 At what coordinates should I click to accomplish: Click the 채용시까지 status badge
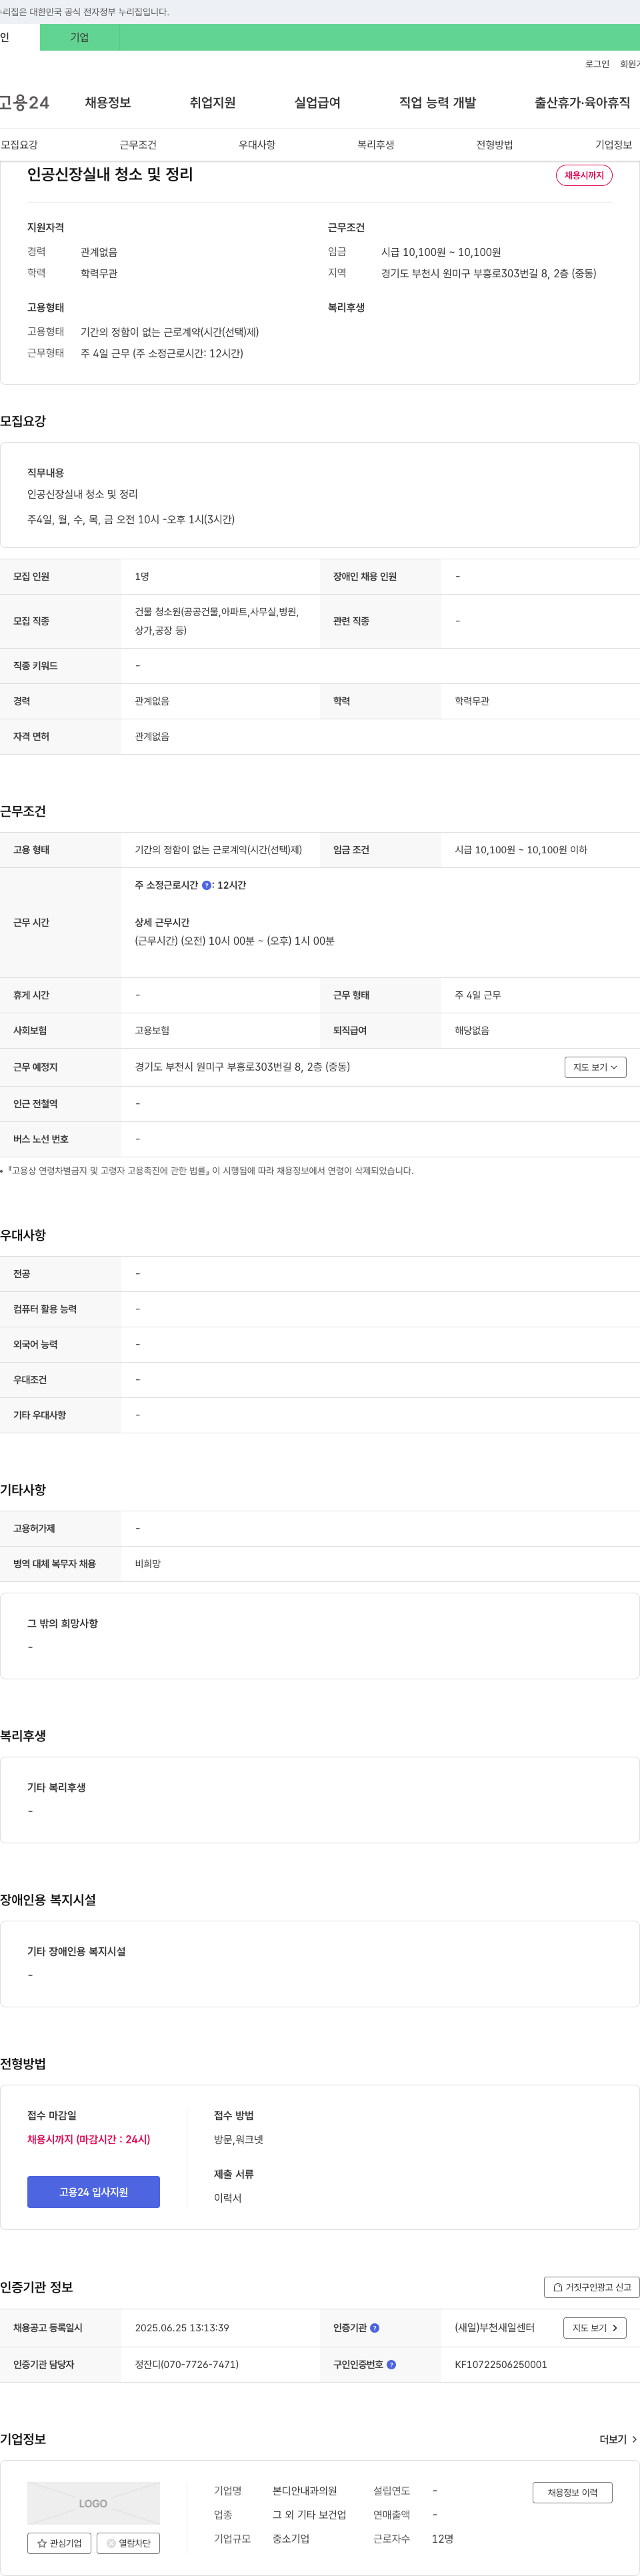pos(584,175)
